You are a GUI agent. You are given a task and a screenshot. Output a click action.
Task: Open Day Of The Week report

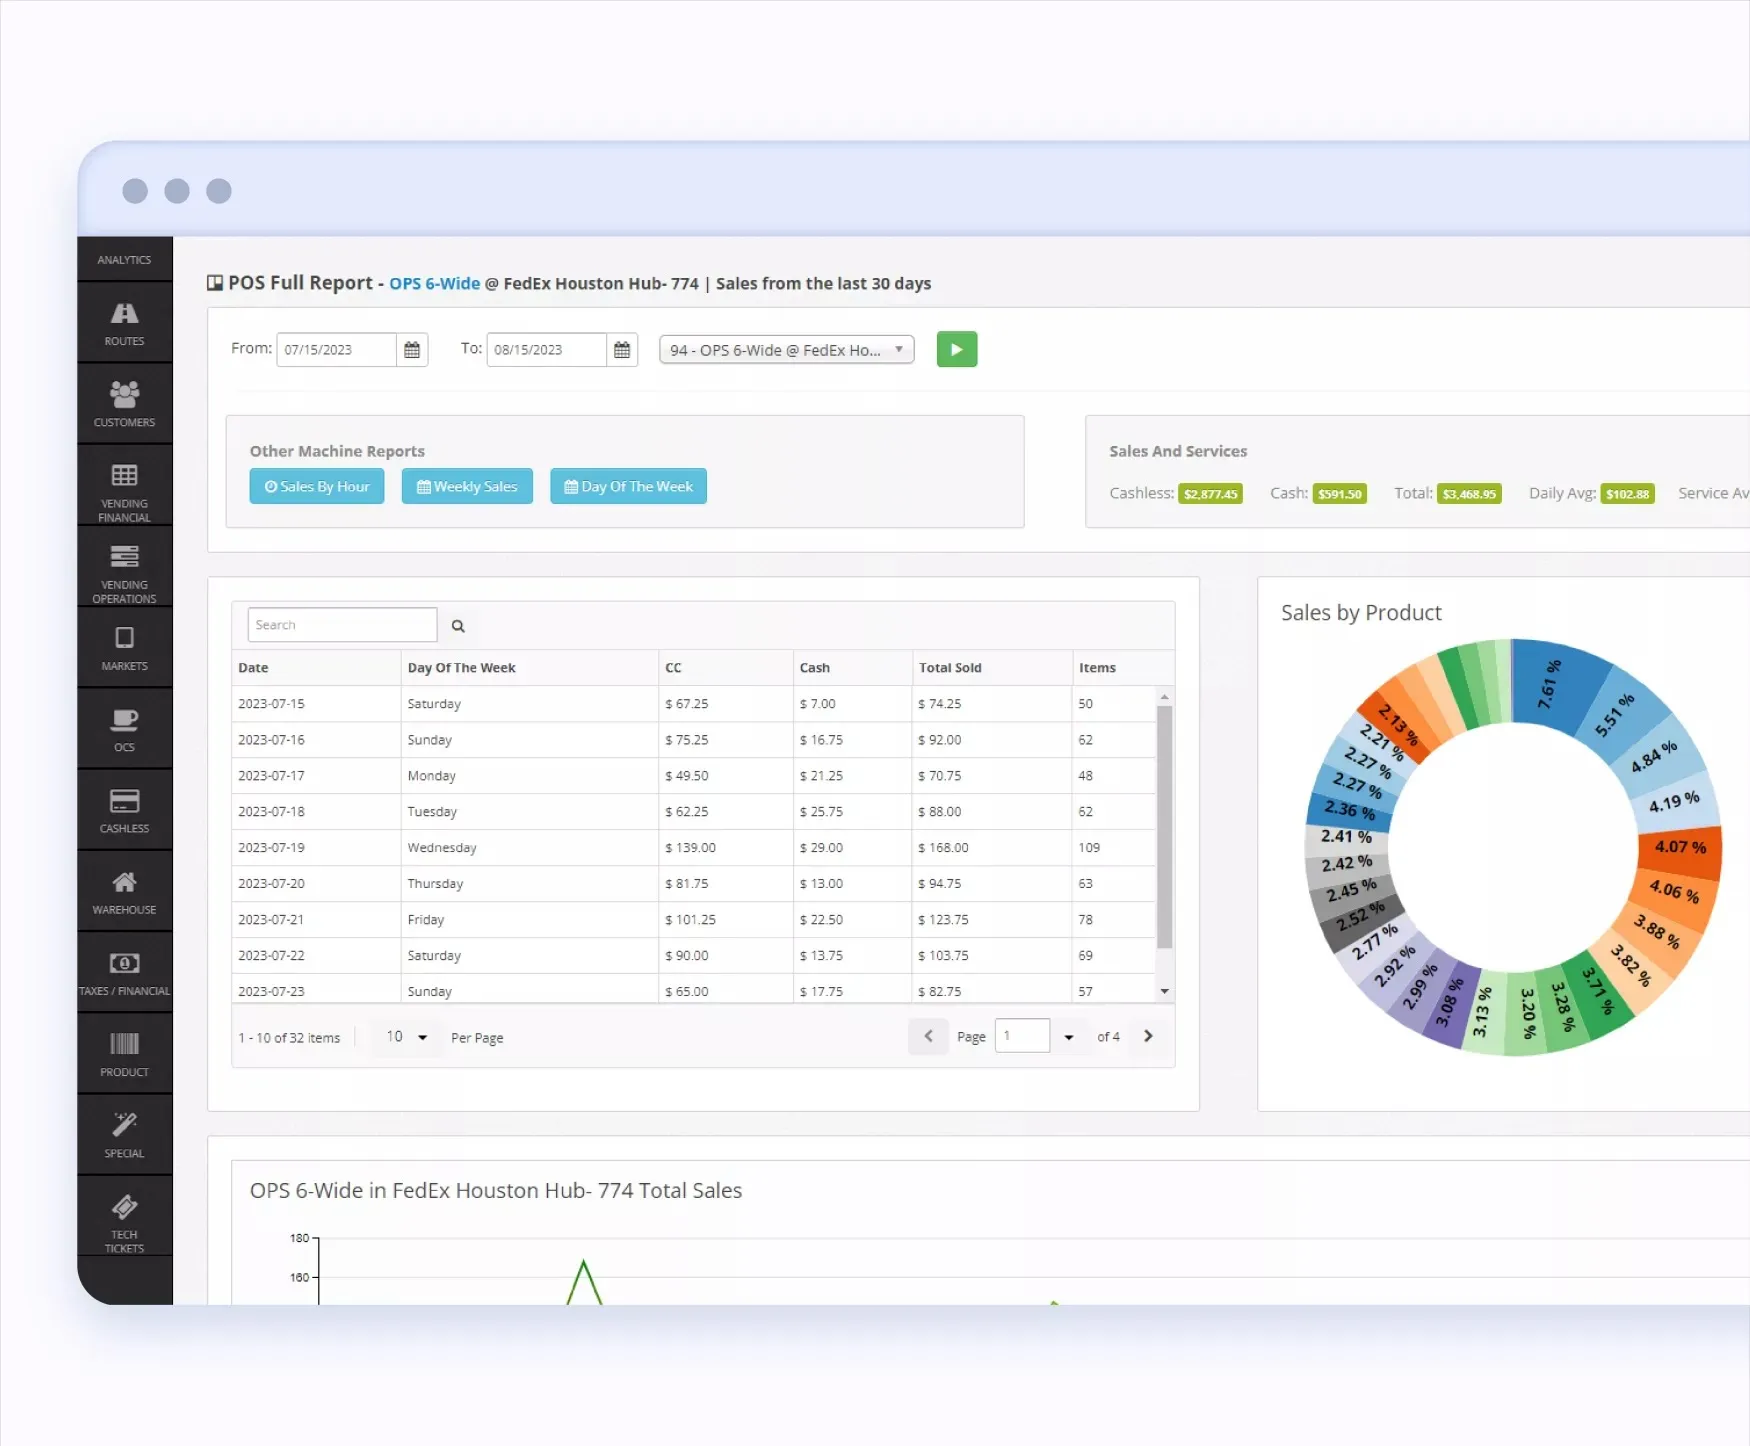628,486
